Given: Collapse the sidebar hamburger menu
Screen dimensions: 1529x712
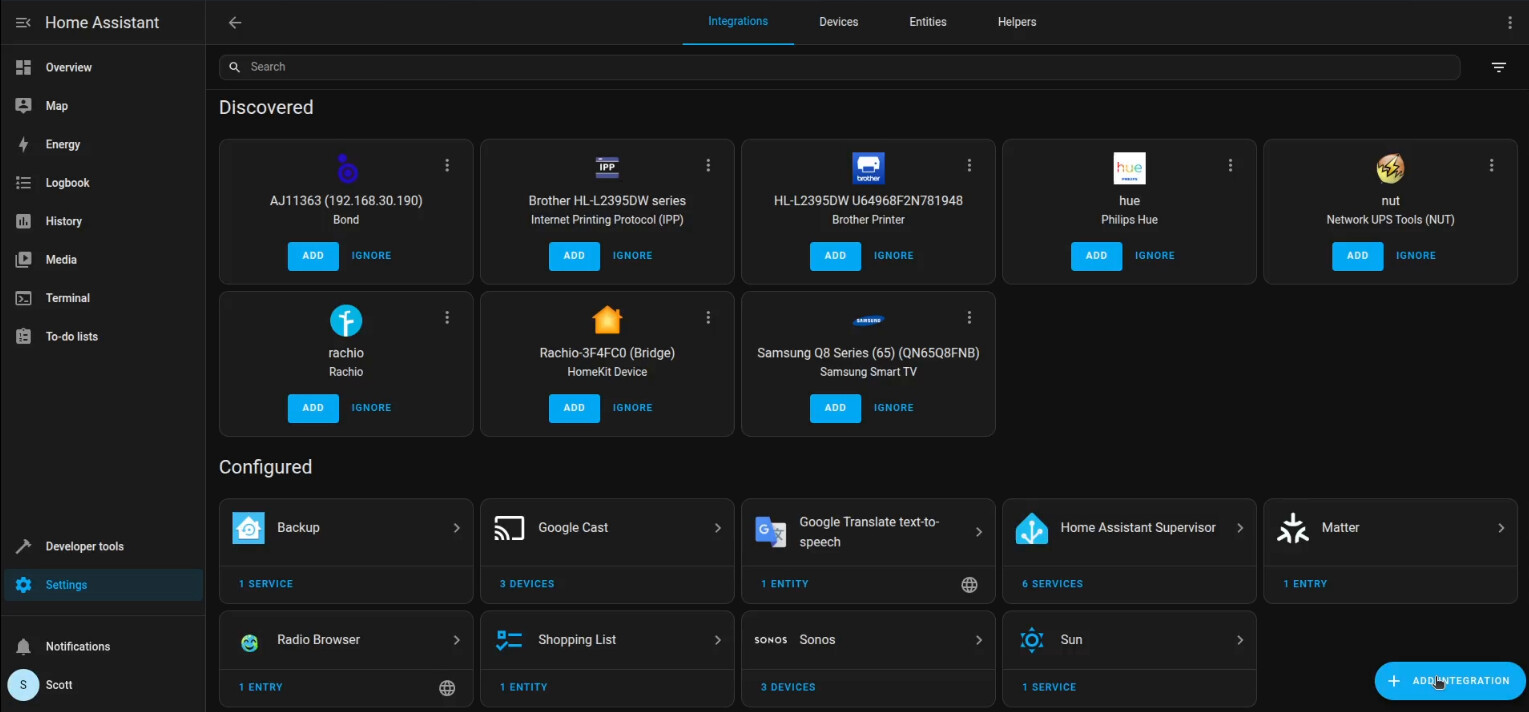Looking at the screenshot, I should (x=23, y=23).
